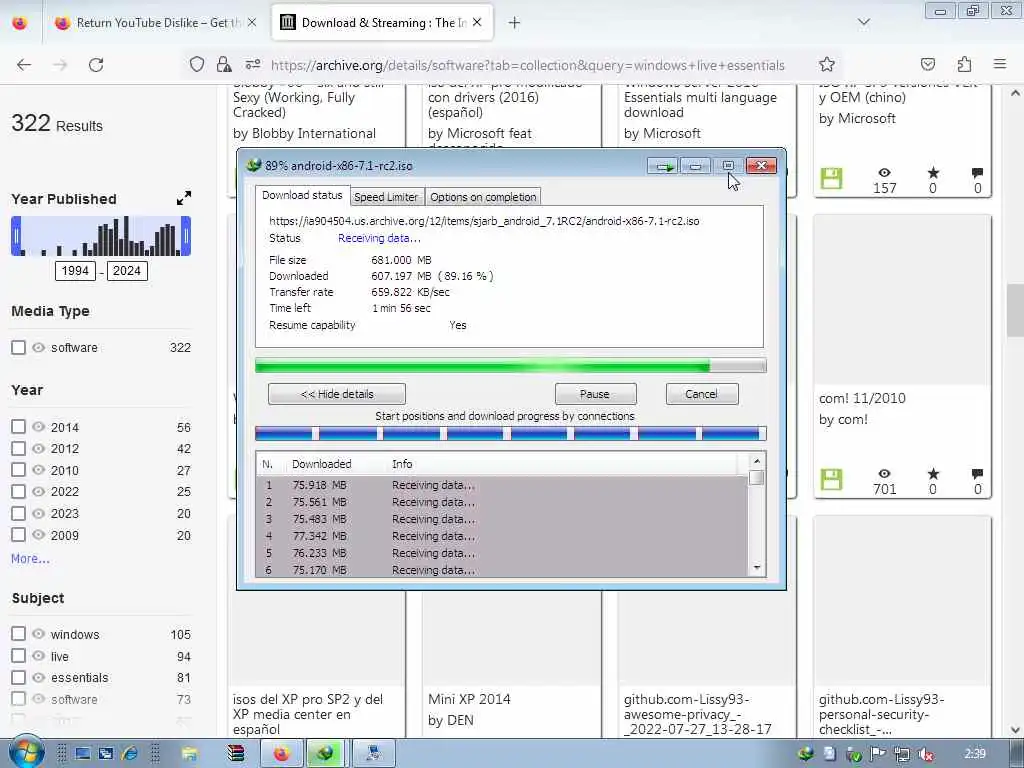Click the muted volume tray icon
The width and height of the screenshot is (1024, 768).
[925, 754]
